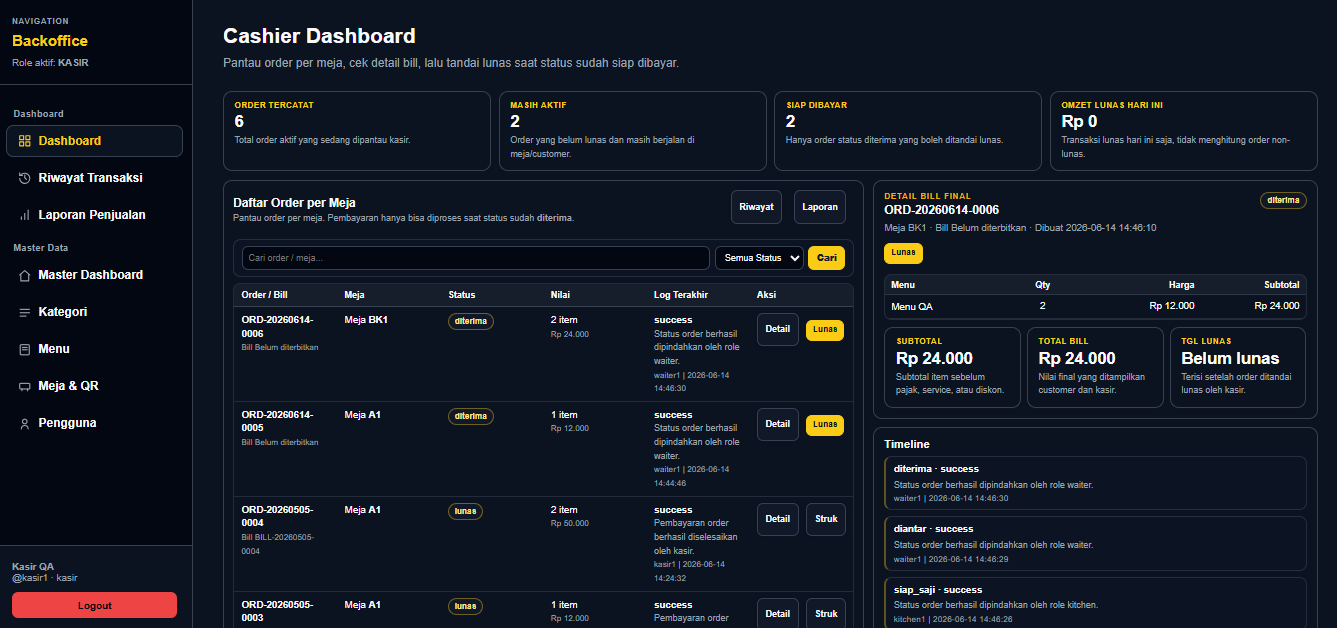The width and height of the screenshot is (1337, 628).
Task: Print Struk for order ORD-20260505-0003
Action: tap(826, 614)
